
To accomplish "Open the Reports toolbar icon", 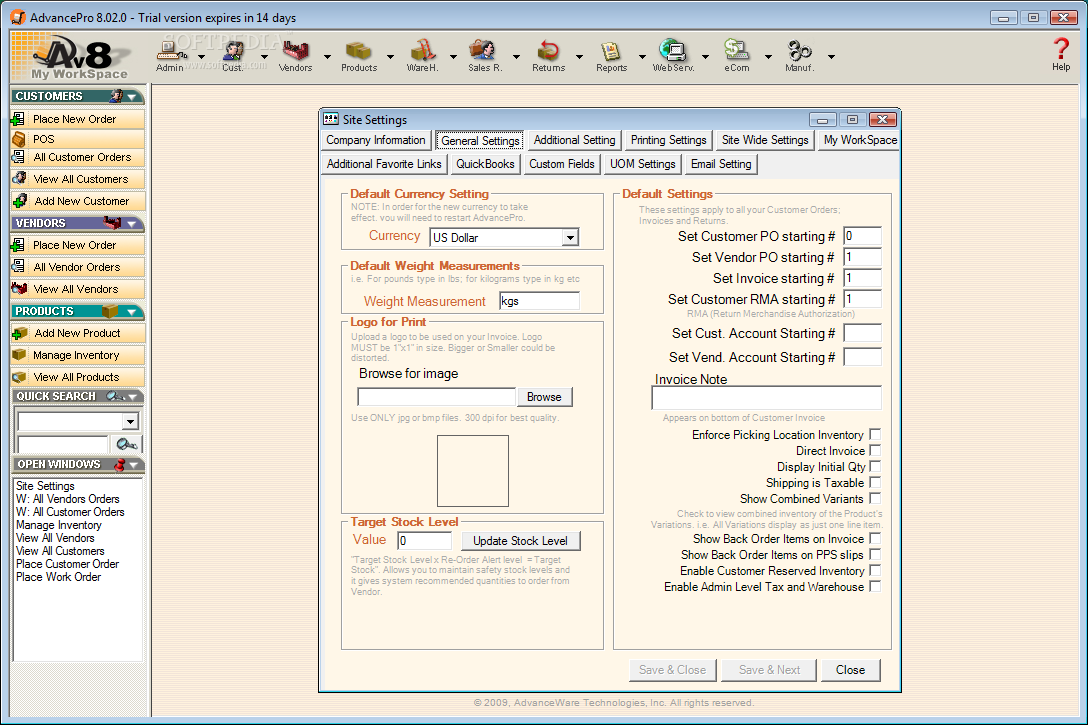I will pos(611,56).
